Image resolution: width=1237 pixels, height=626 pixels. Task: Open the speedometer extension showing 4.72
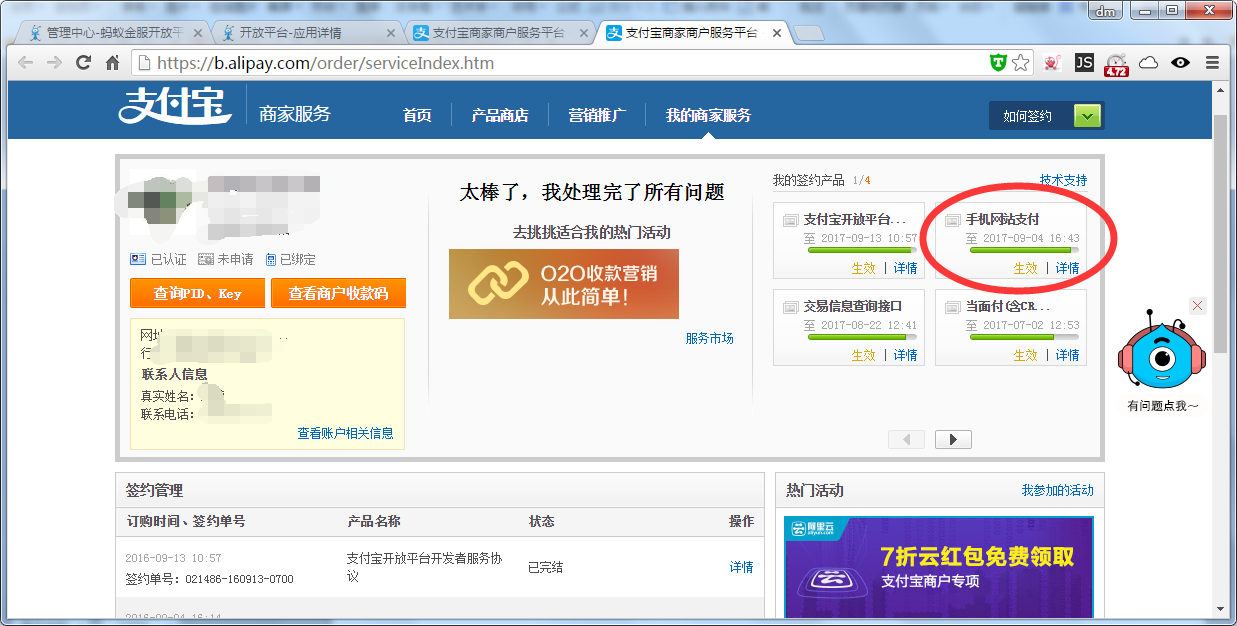click(1116, 64)
